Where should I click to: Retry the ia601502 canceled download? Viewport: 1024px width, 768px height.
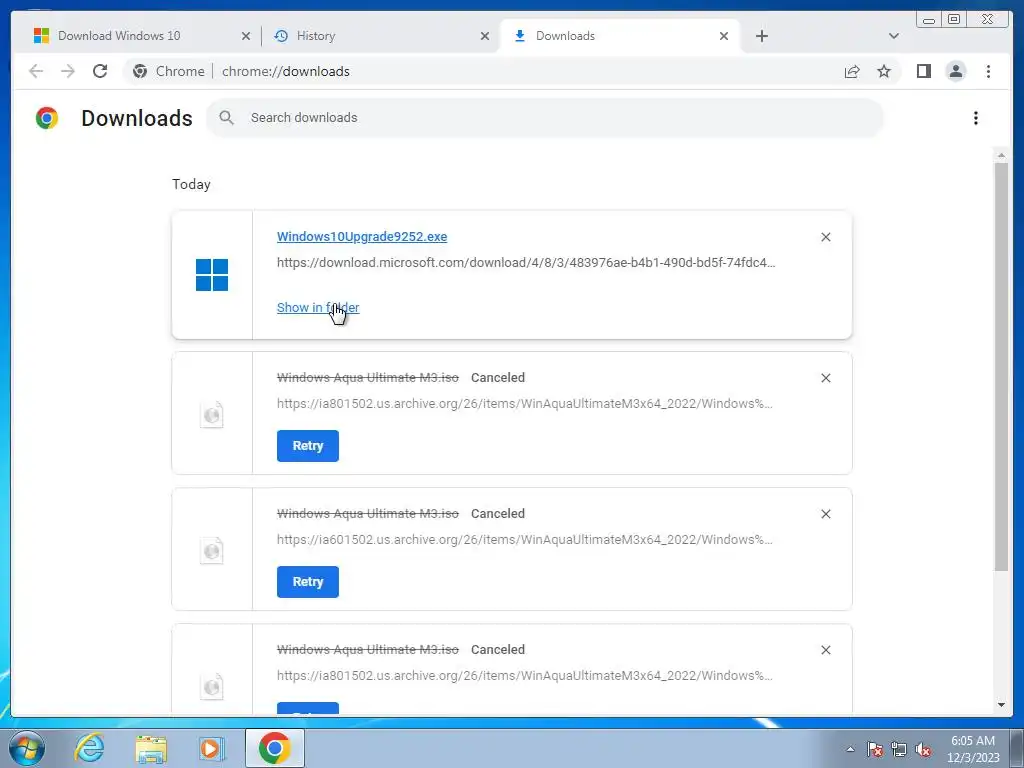point(308,582)
